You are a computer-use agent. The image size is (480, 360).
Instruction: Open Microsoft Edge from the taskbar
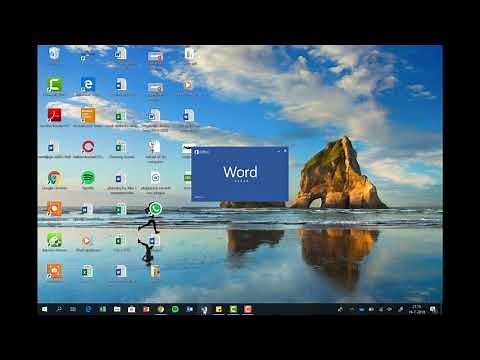pyautogui.click(x=88, y=309)
